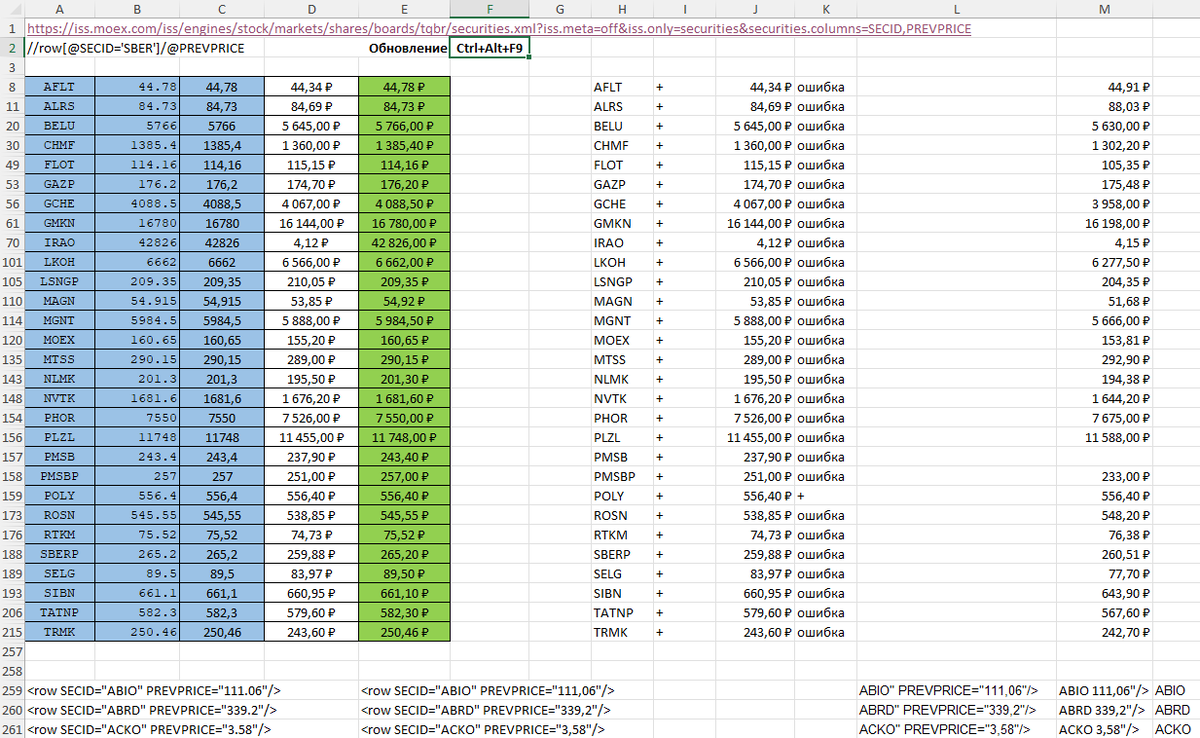Image resolution: width=1200 pixels, height=738 pixels.
Task: Select cell with value 1681.6 in column B
Action: click(x=137, y=400)
